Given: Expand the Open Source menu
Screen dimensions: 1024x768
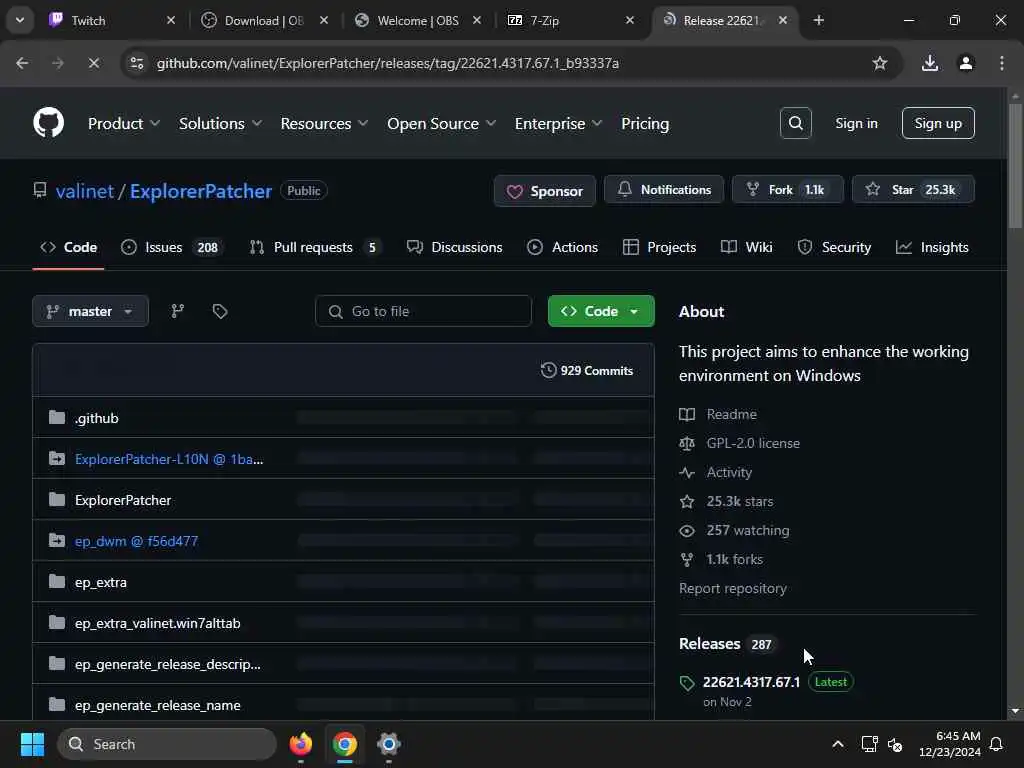Looking at the screenshot, I should point(441,123).
